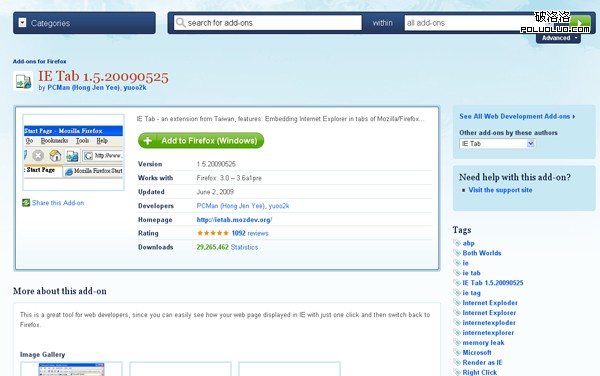600x376 pixels.
Task: Click the IE Tab add-on logo icon
Action: (x=23, y=81)
